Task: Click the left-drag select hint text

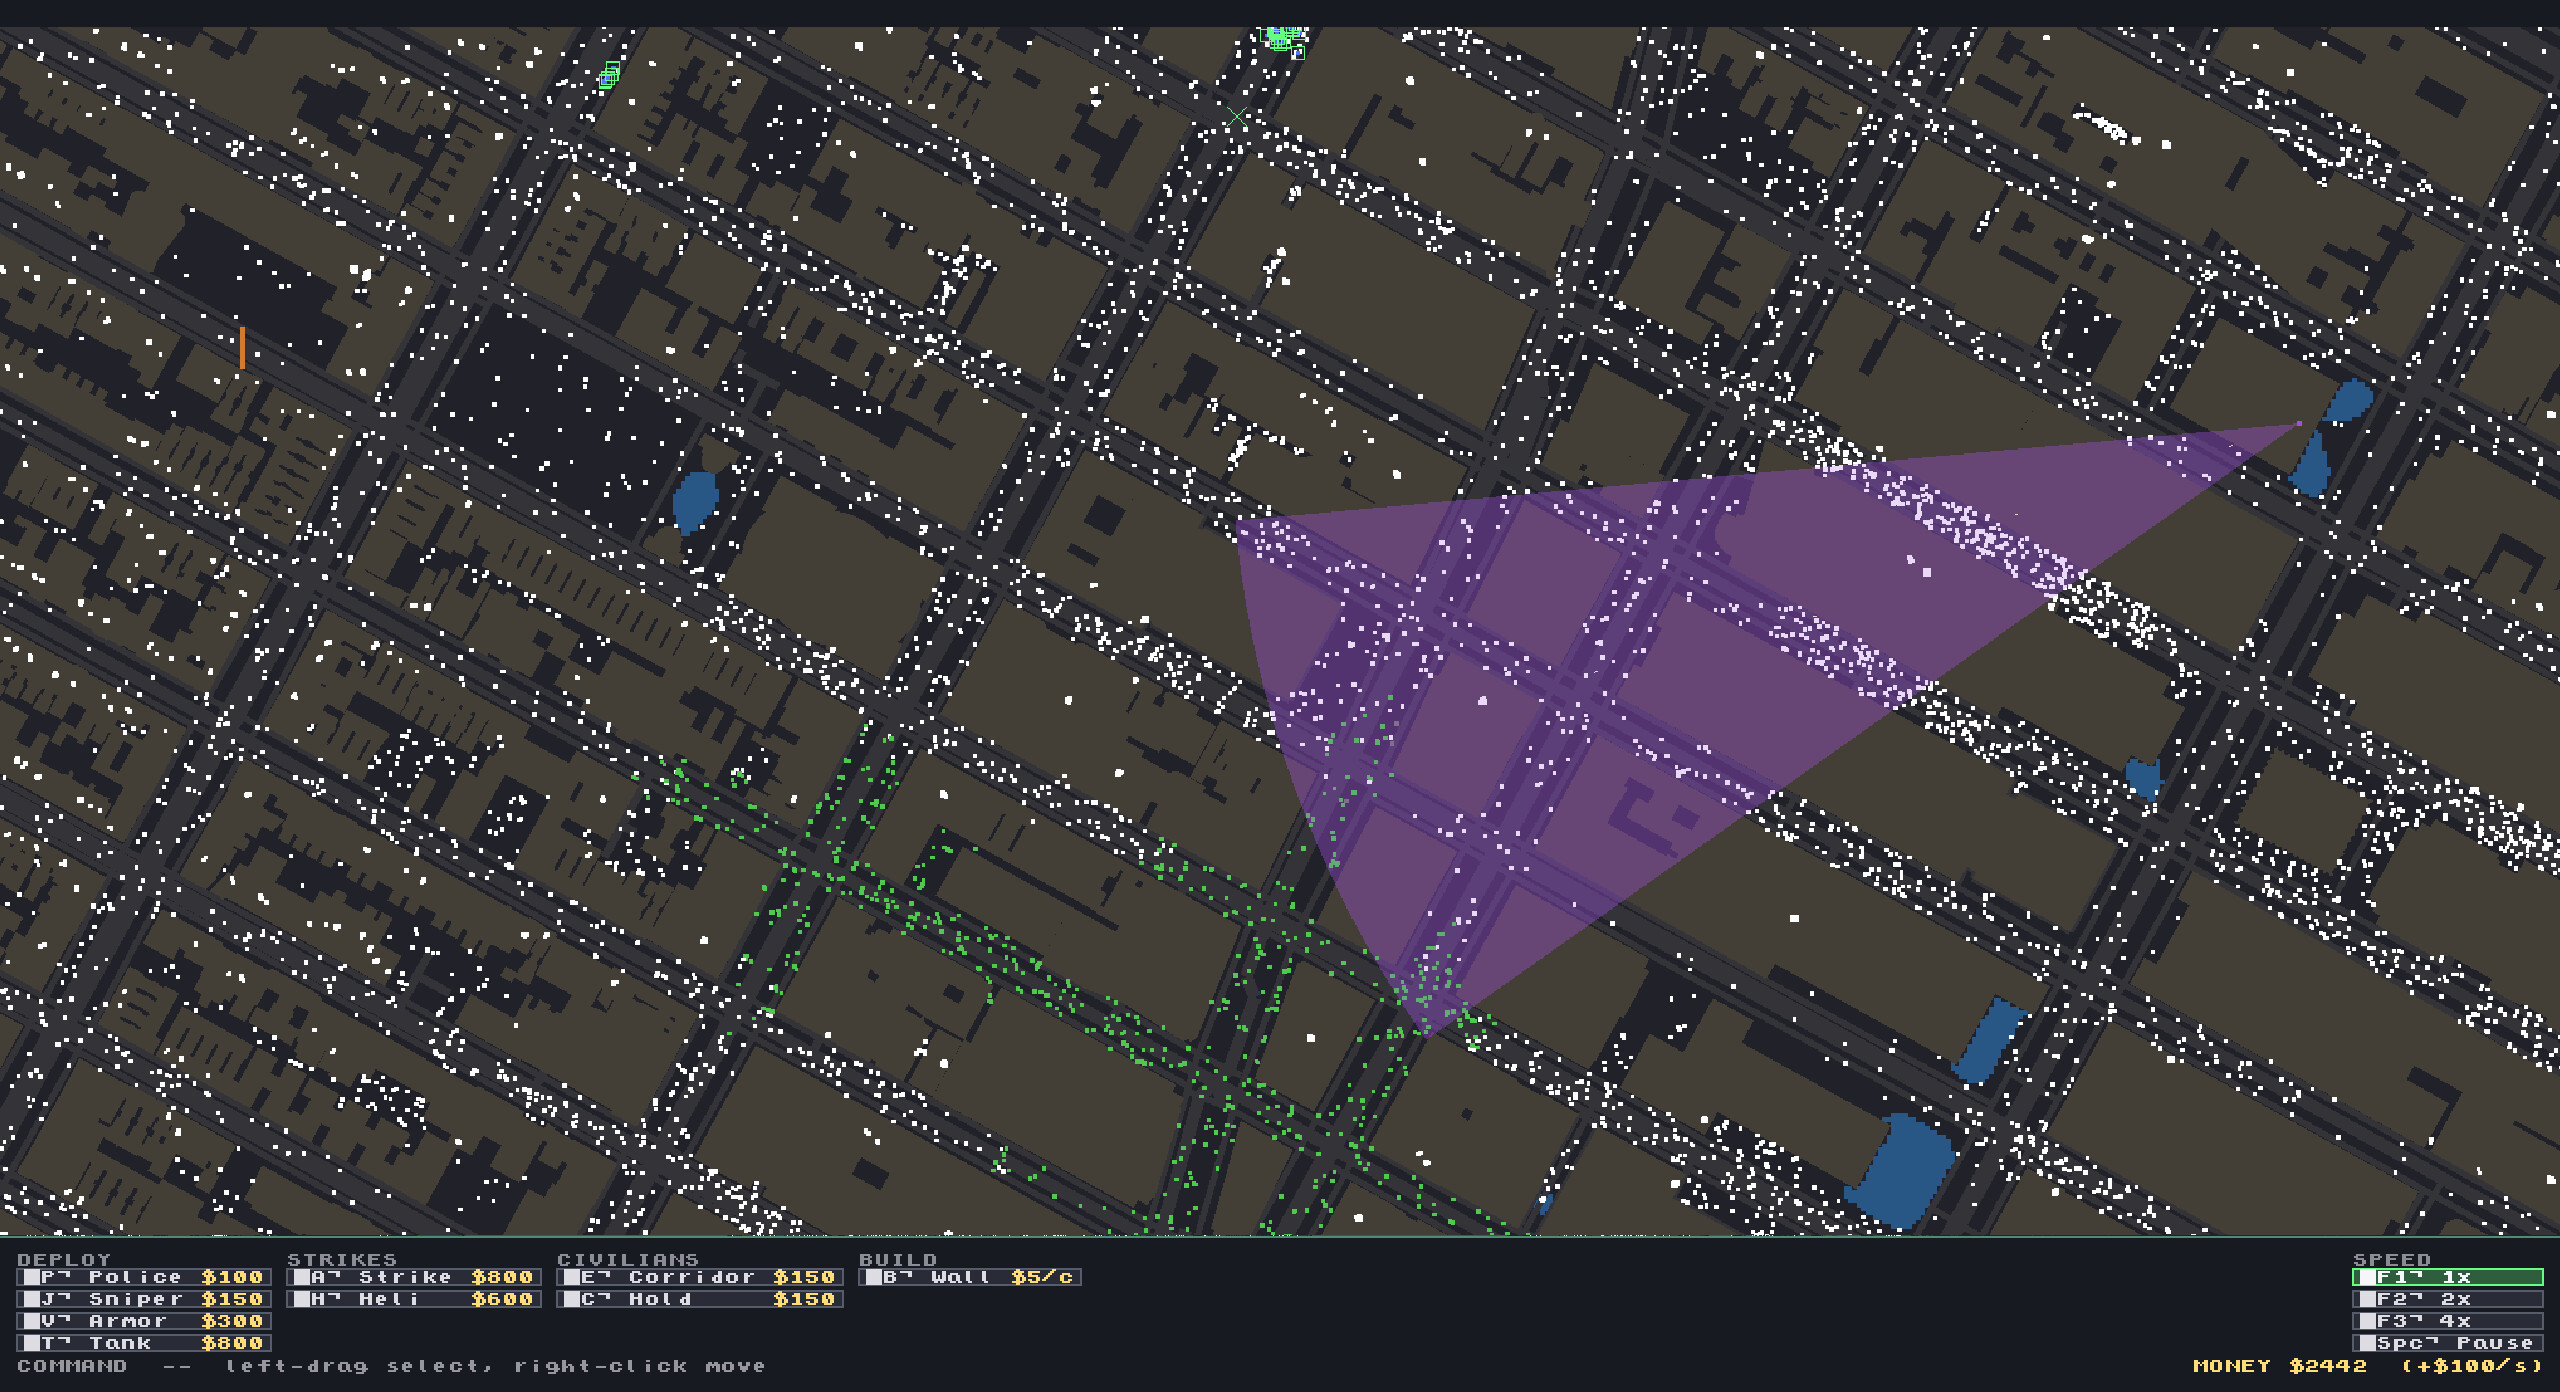Action: point(357,1366)
